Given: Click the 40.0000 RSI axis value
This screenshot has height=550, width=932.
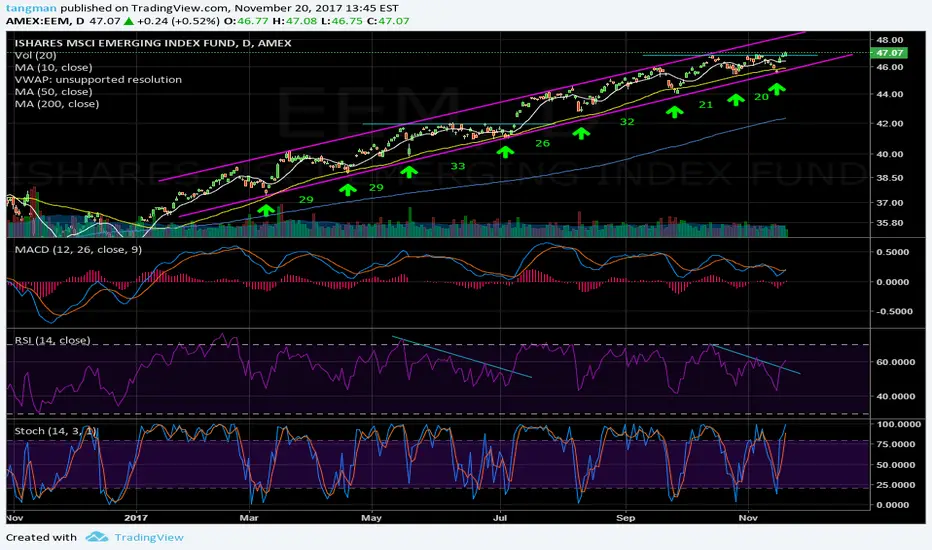Looking at the screenshot, I should 895,396.
